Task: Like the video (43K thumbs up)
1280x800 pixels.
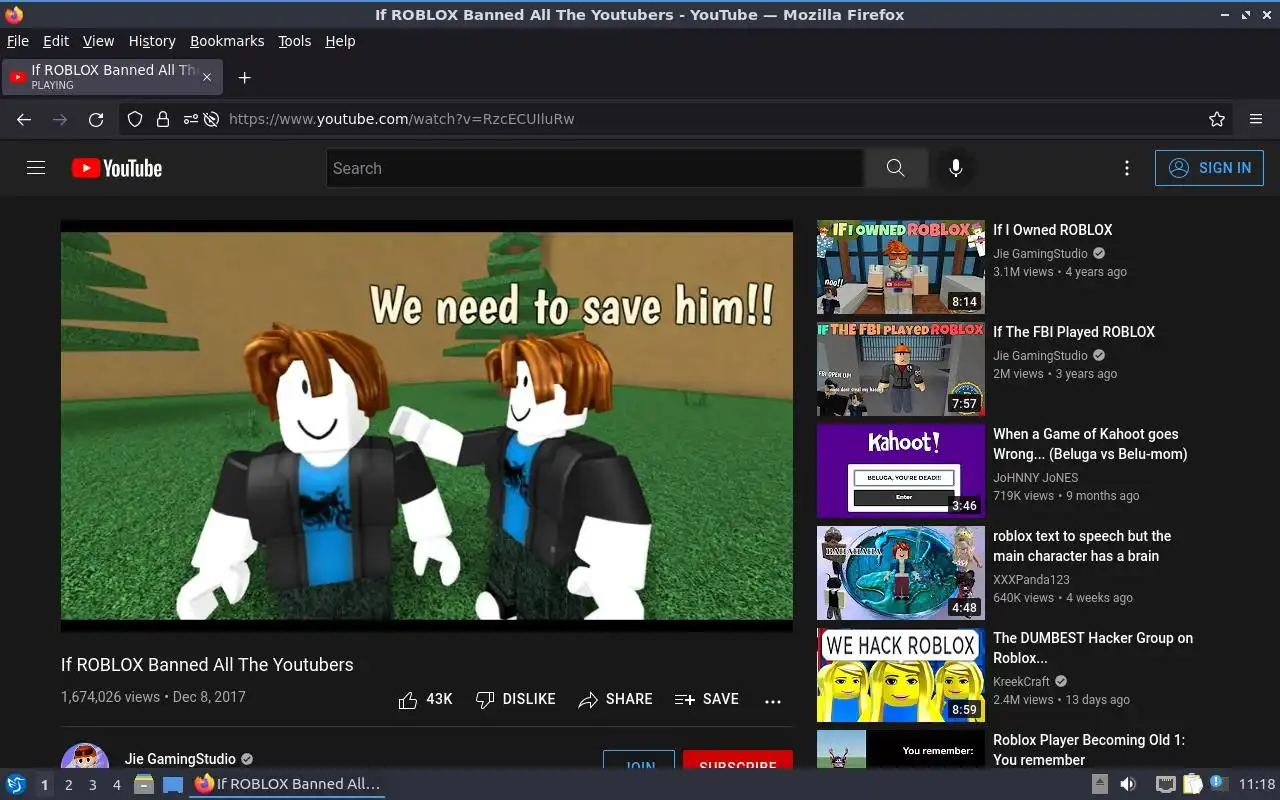Action: [426, 699]
